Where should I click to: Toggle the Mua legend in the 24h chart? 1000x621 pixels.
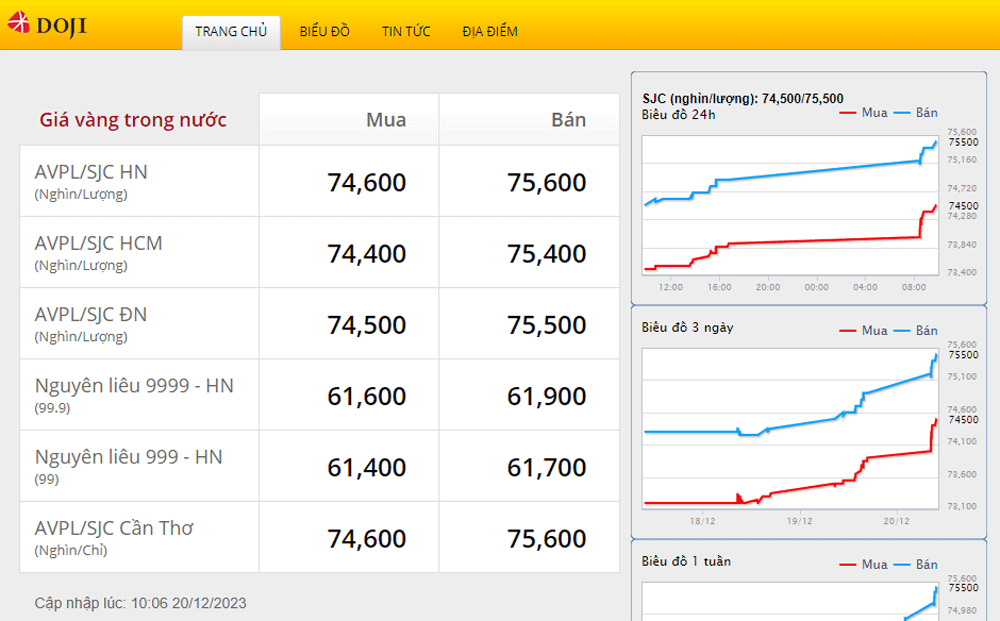point(864,113)
